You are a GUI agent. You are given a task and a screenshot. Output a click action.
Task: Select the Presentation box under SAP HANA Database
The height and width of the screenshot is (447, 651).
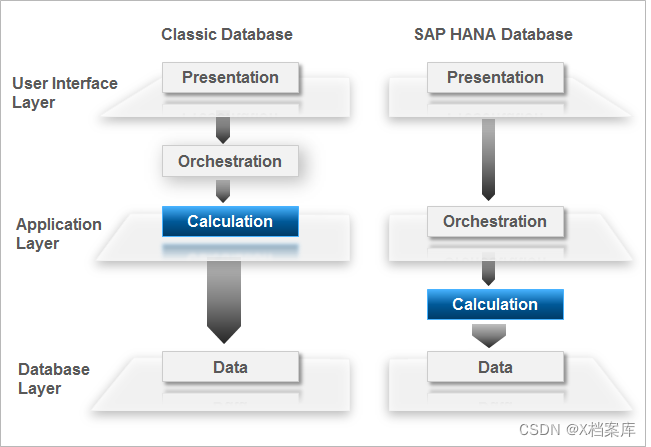point(495,77)
